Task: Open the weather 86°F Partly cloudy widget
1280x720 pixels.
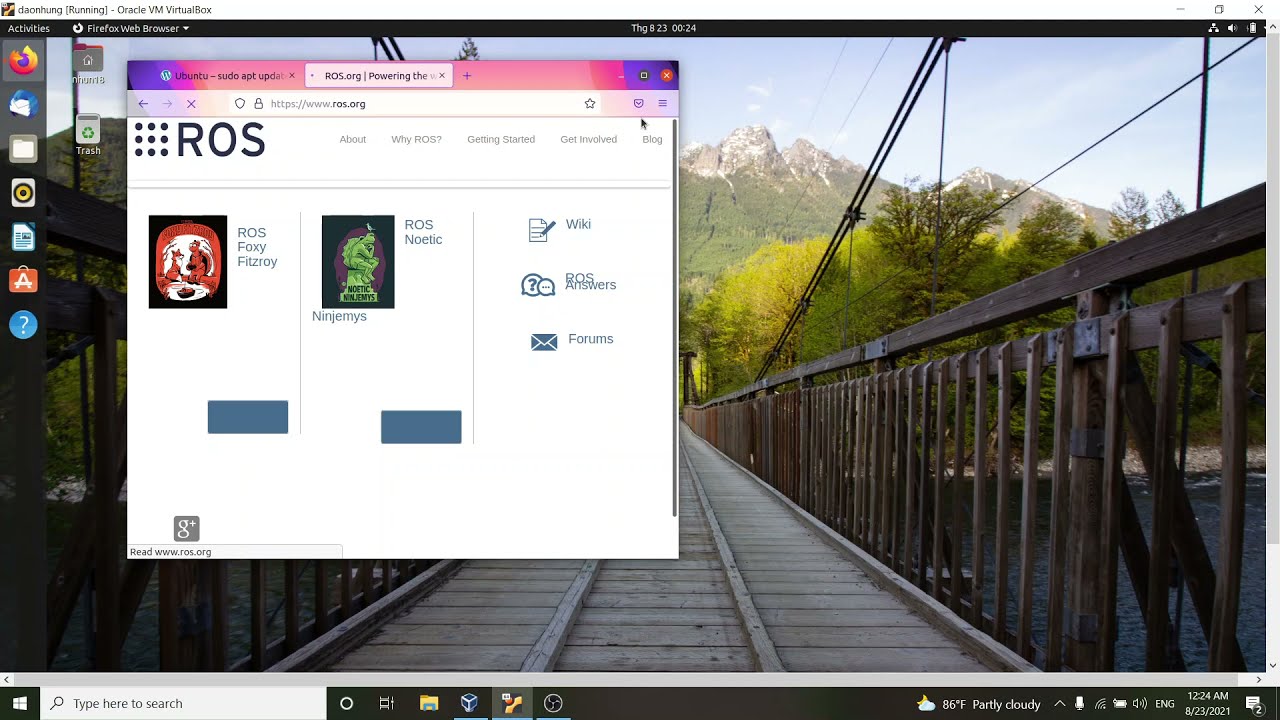Action: pyautogui.click(x=979, y=703)
